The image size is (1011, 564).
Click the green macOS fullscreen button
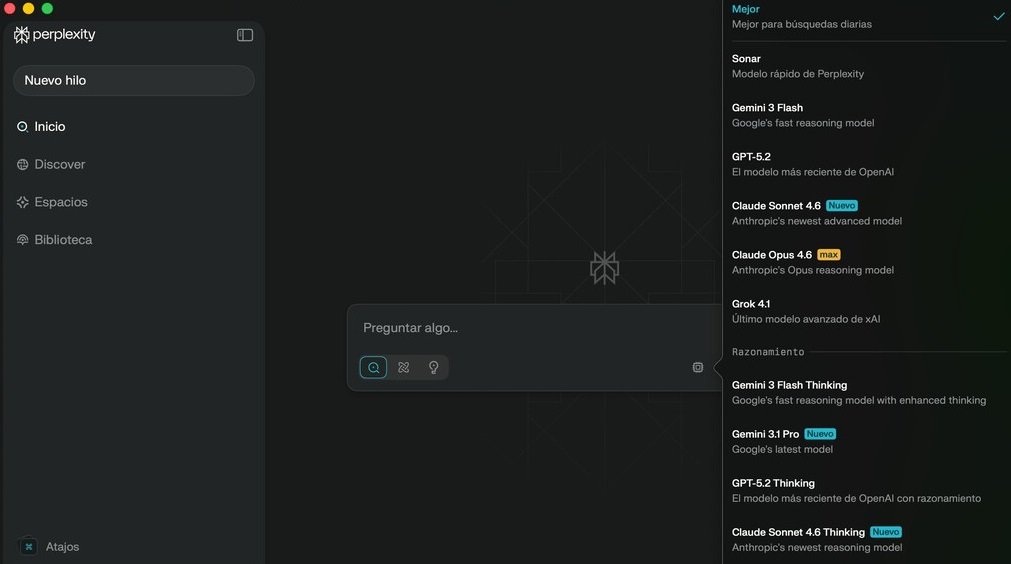[47, 8]
